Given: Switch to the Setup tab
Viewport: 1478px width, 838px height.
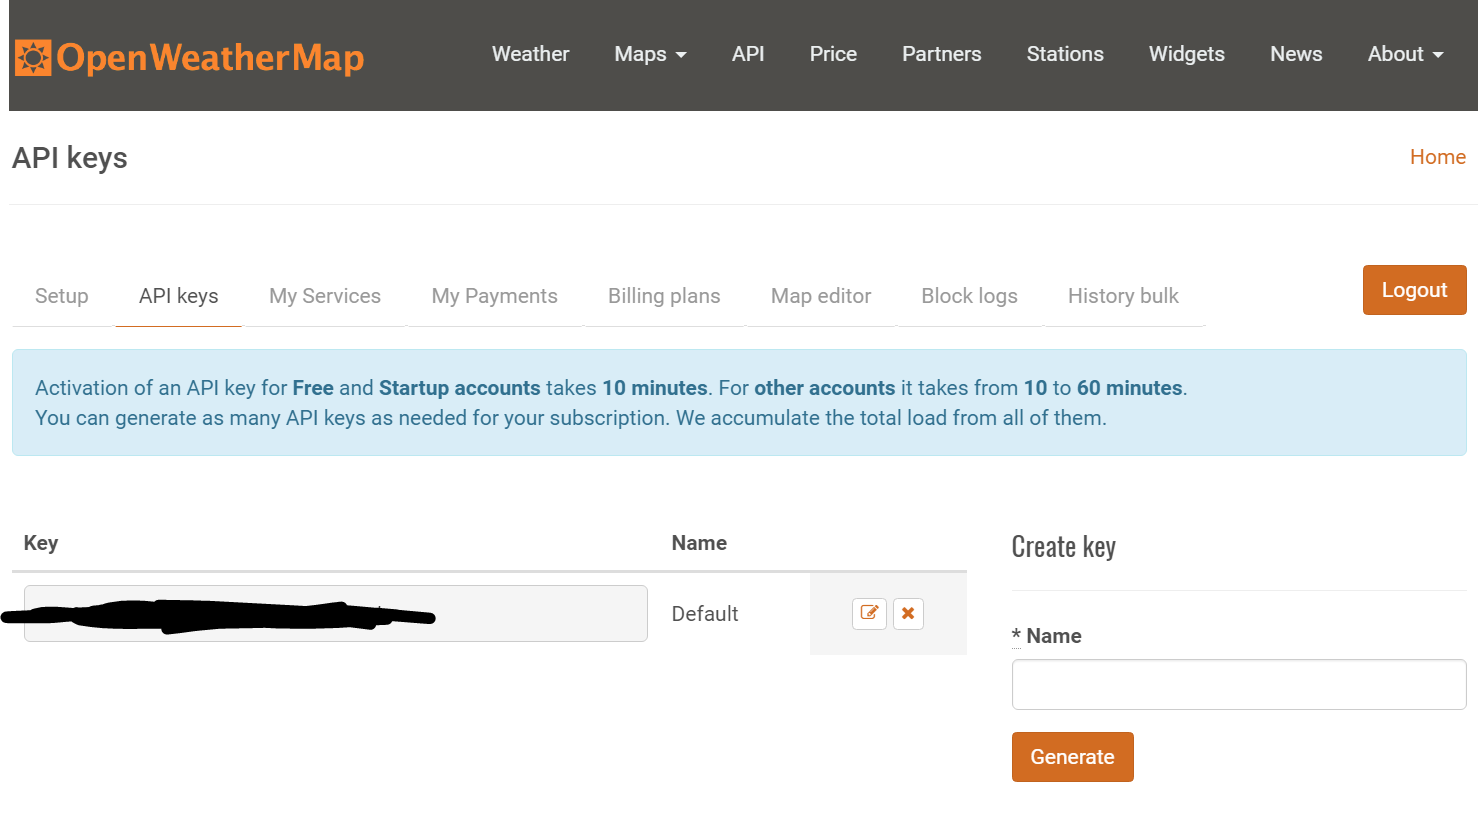Looking at the screenshot, I should 62,296.
